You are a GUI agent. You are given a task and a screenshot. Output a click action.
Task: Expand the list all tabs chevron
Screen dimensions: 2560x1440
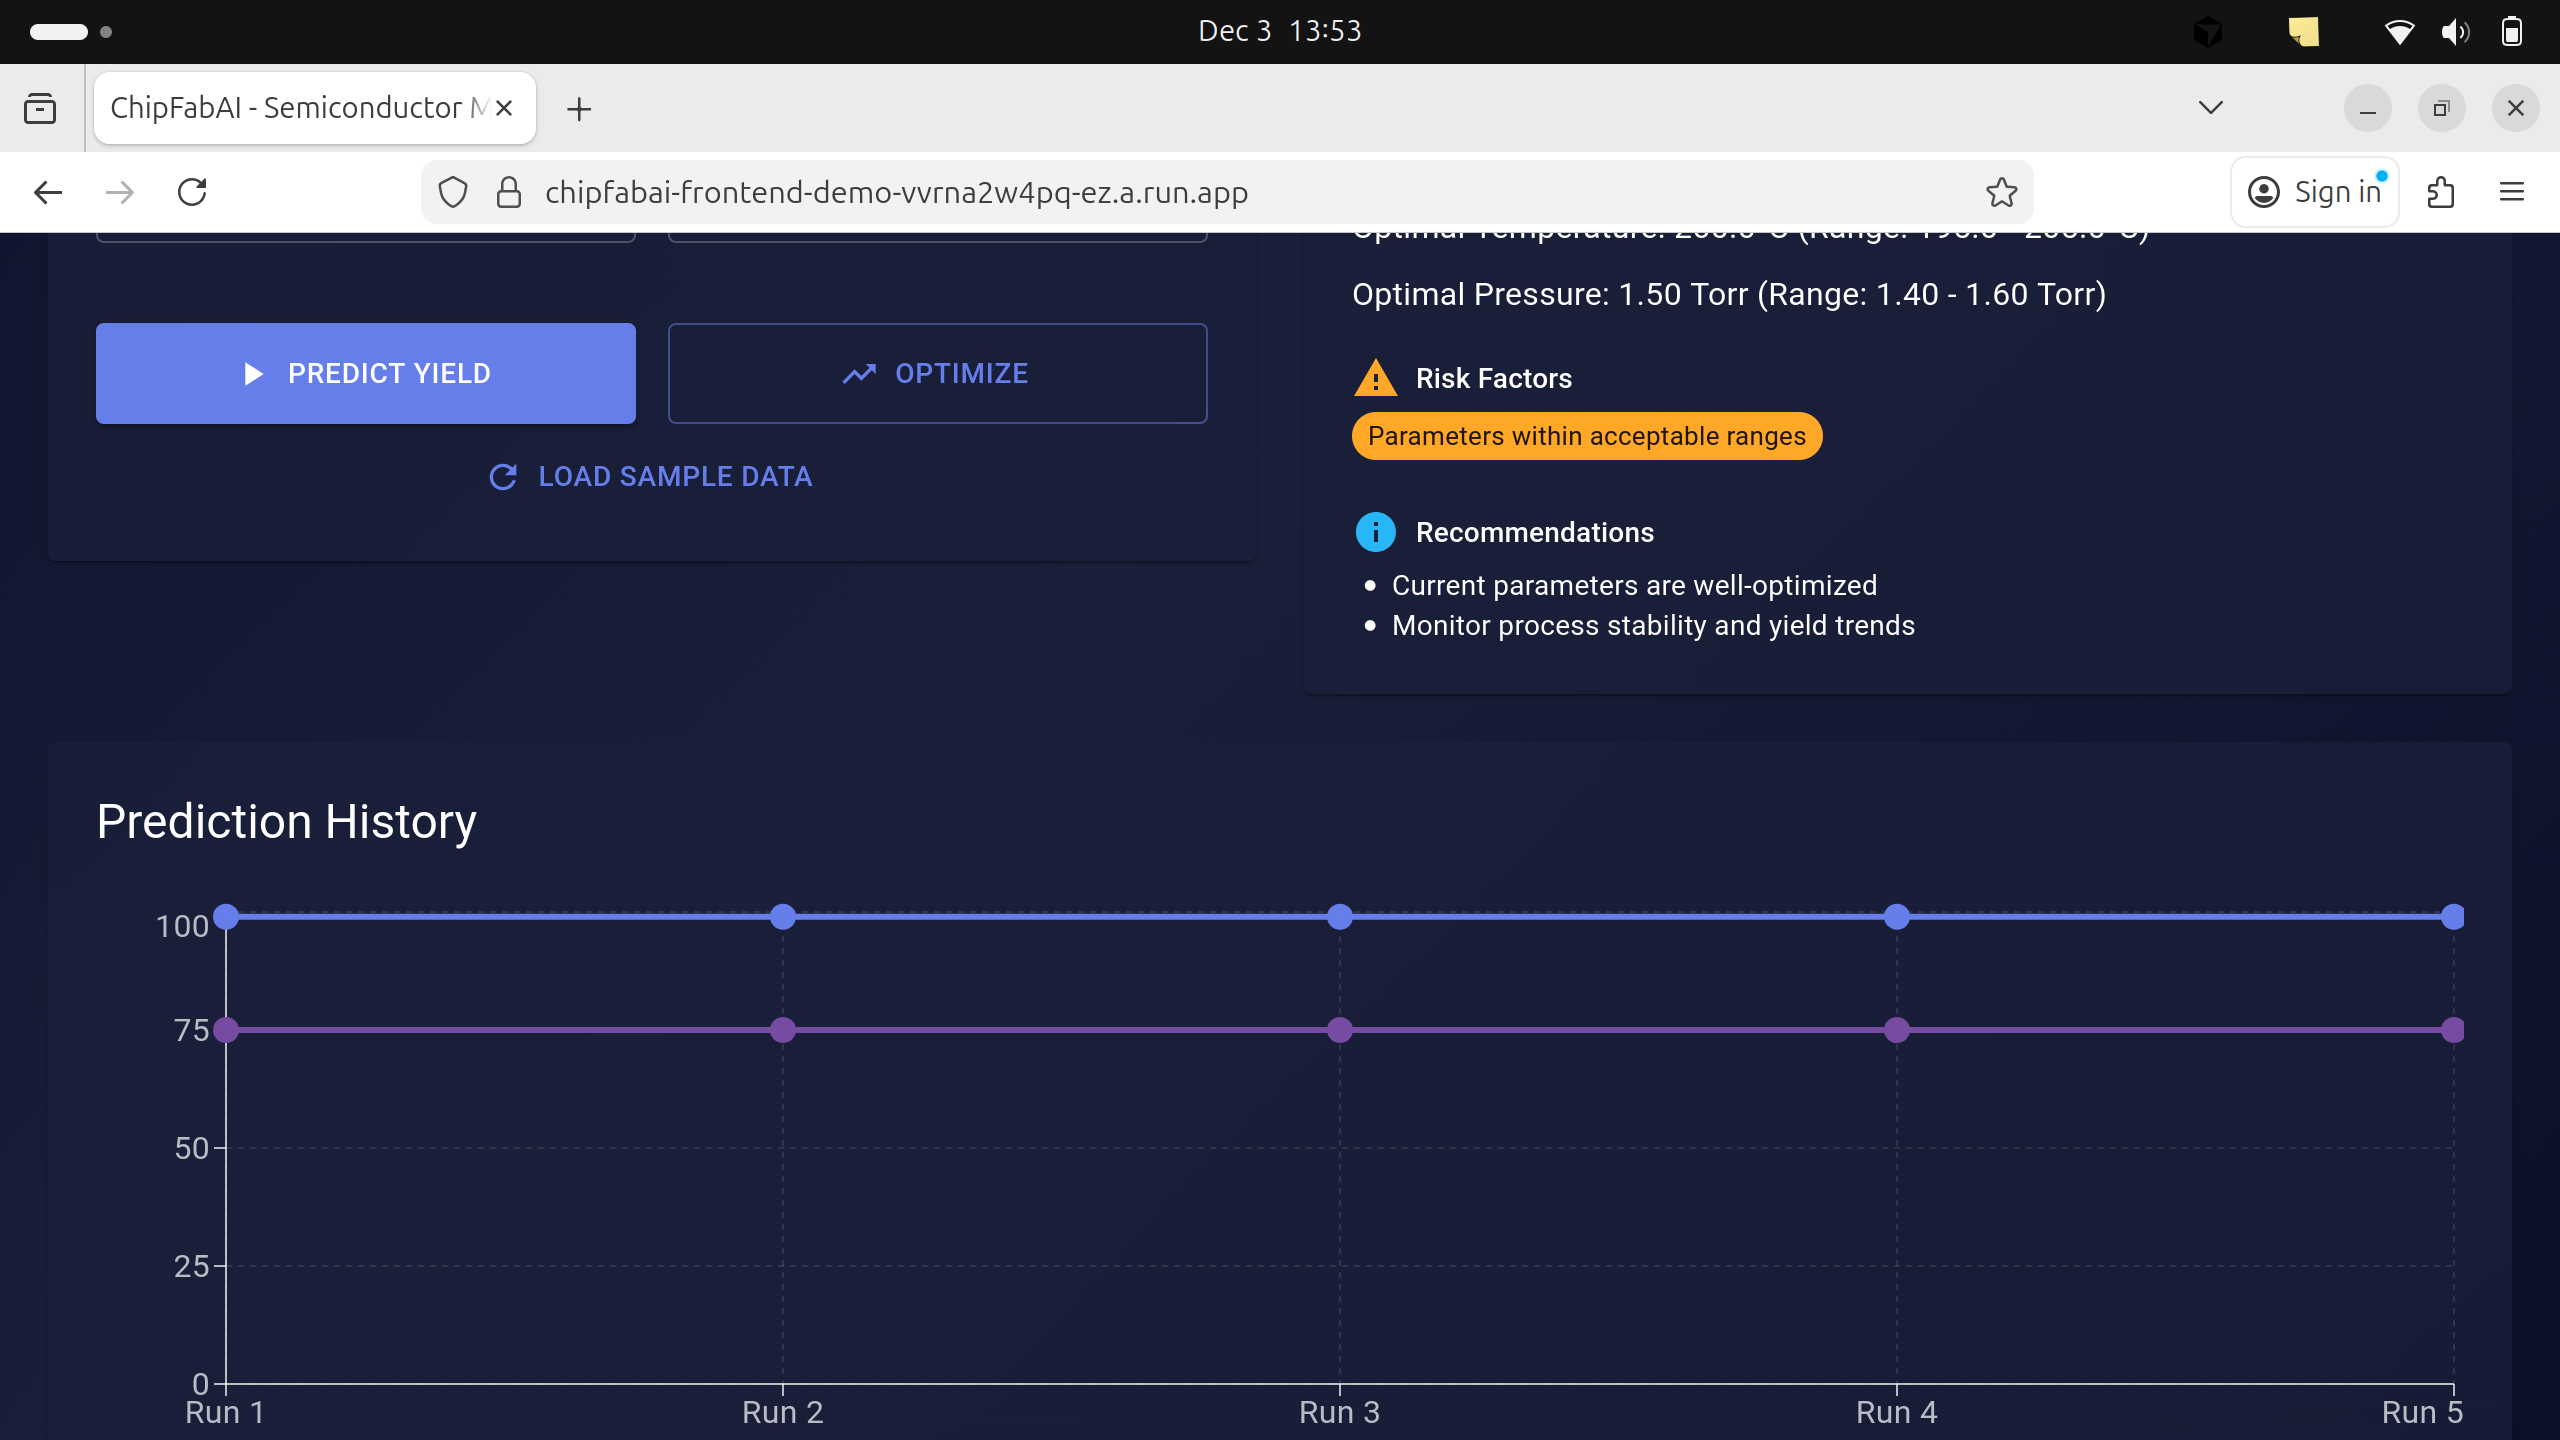(x=2210, y=108)
